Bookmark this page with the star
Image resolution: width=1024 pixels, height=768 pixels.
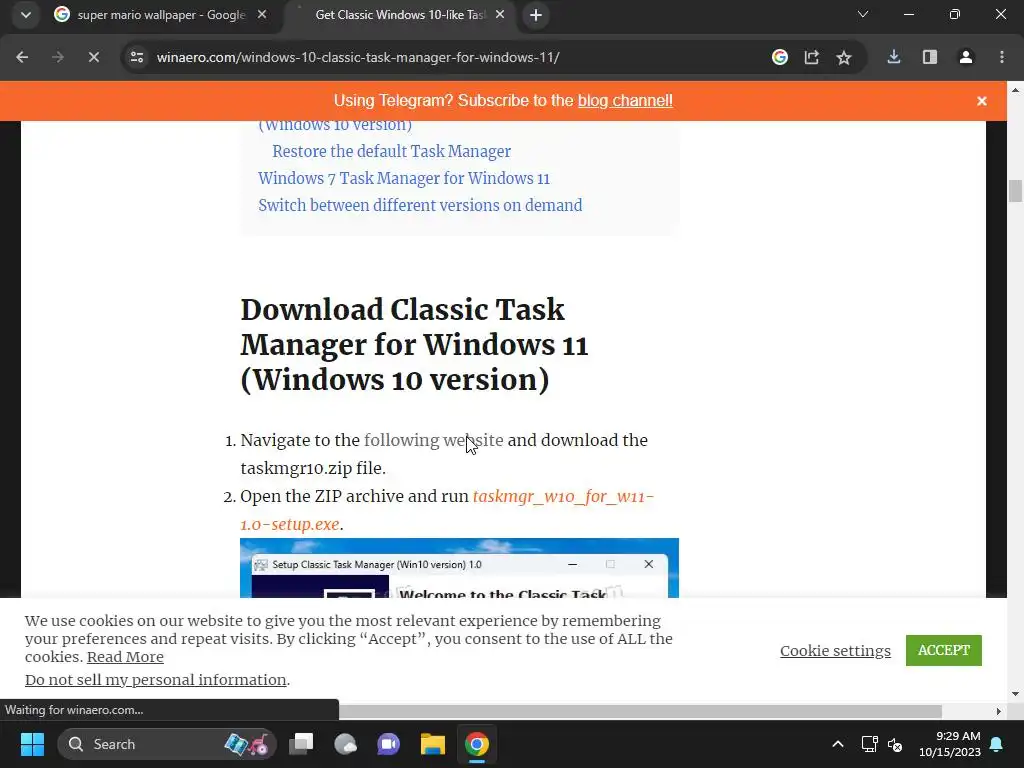point(844,57)
